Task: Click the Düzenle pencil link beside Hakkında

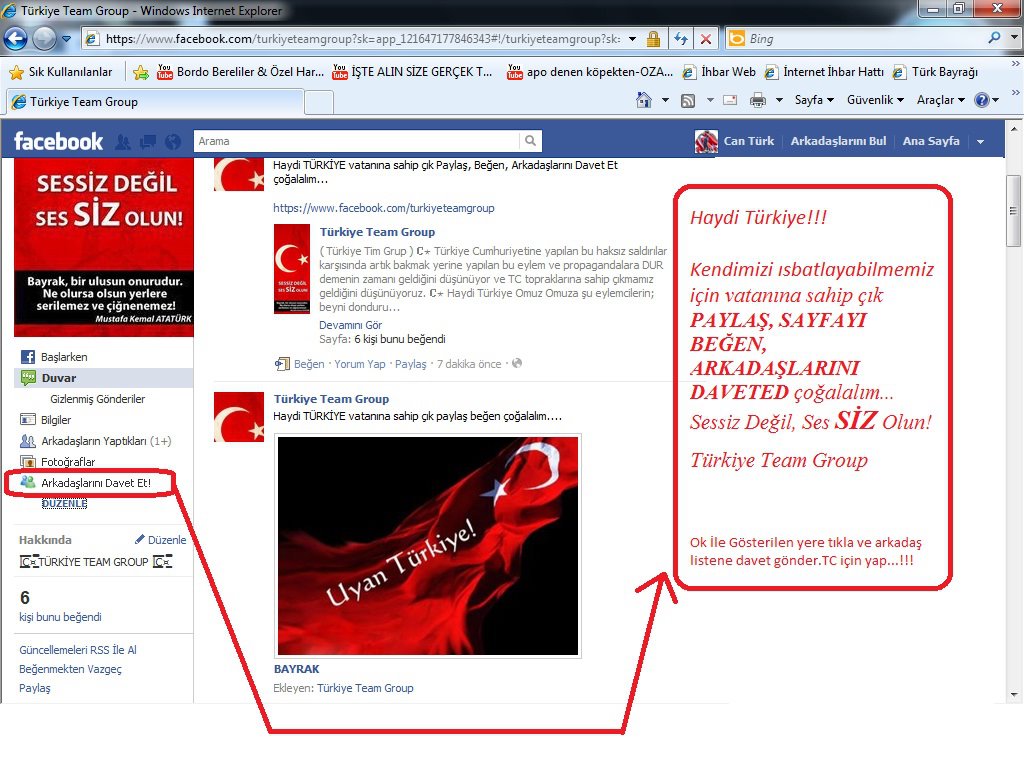Action: click(161, 540)
